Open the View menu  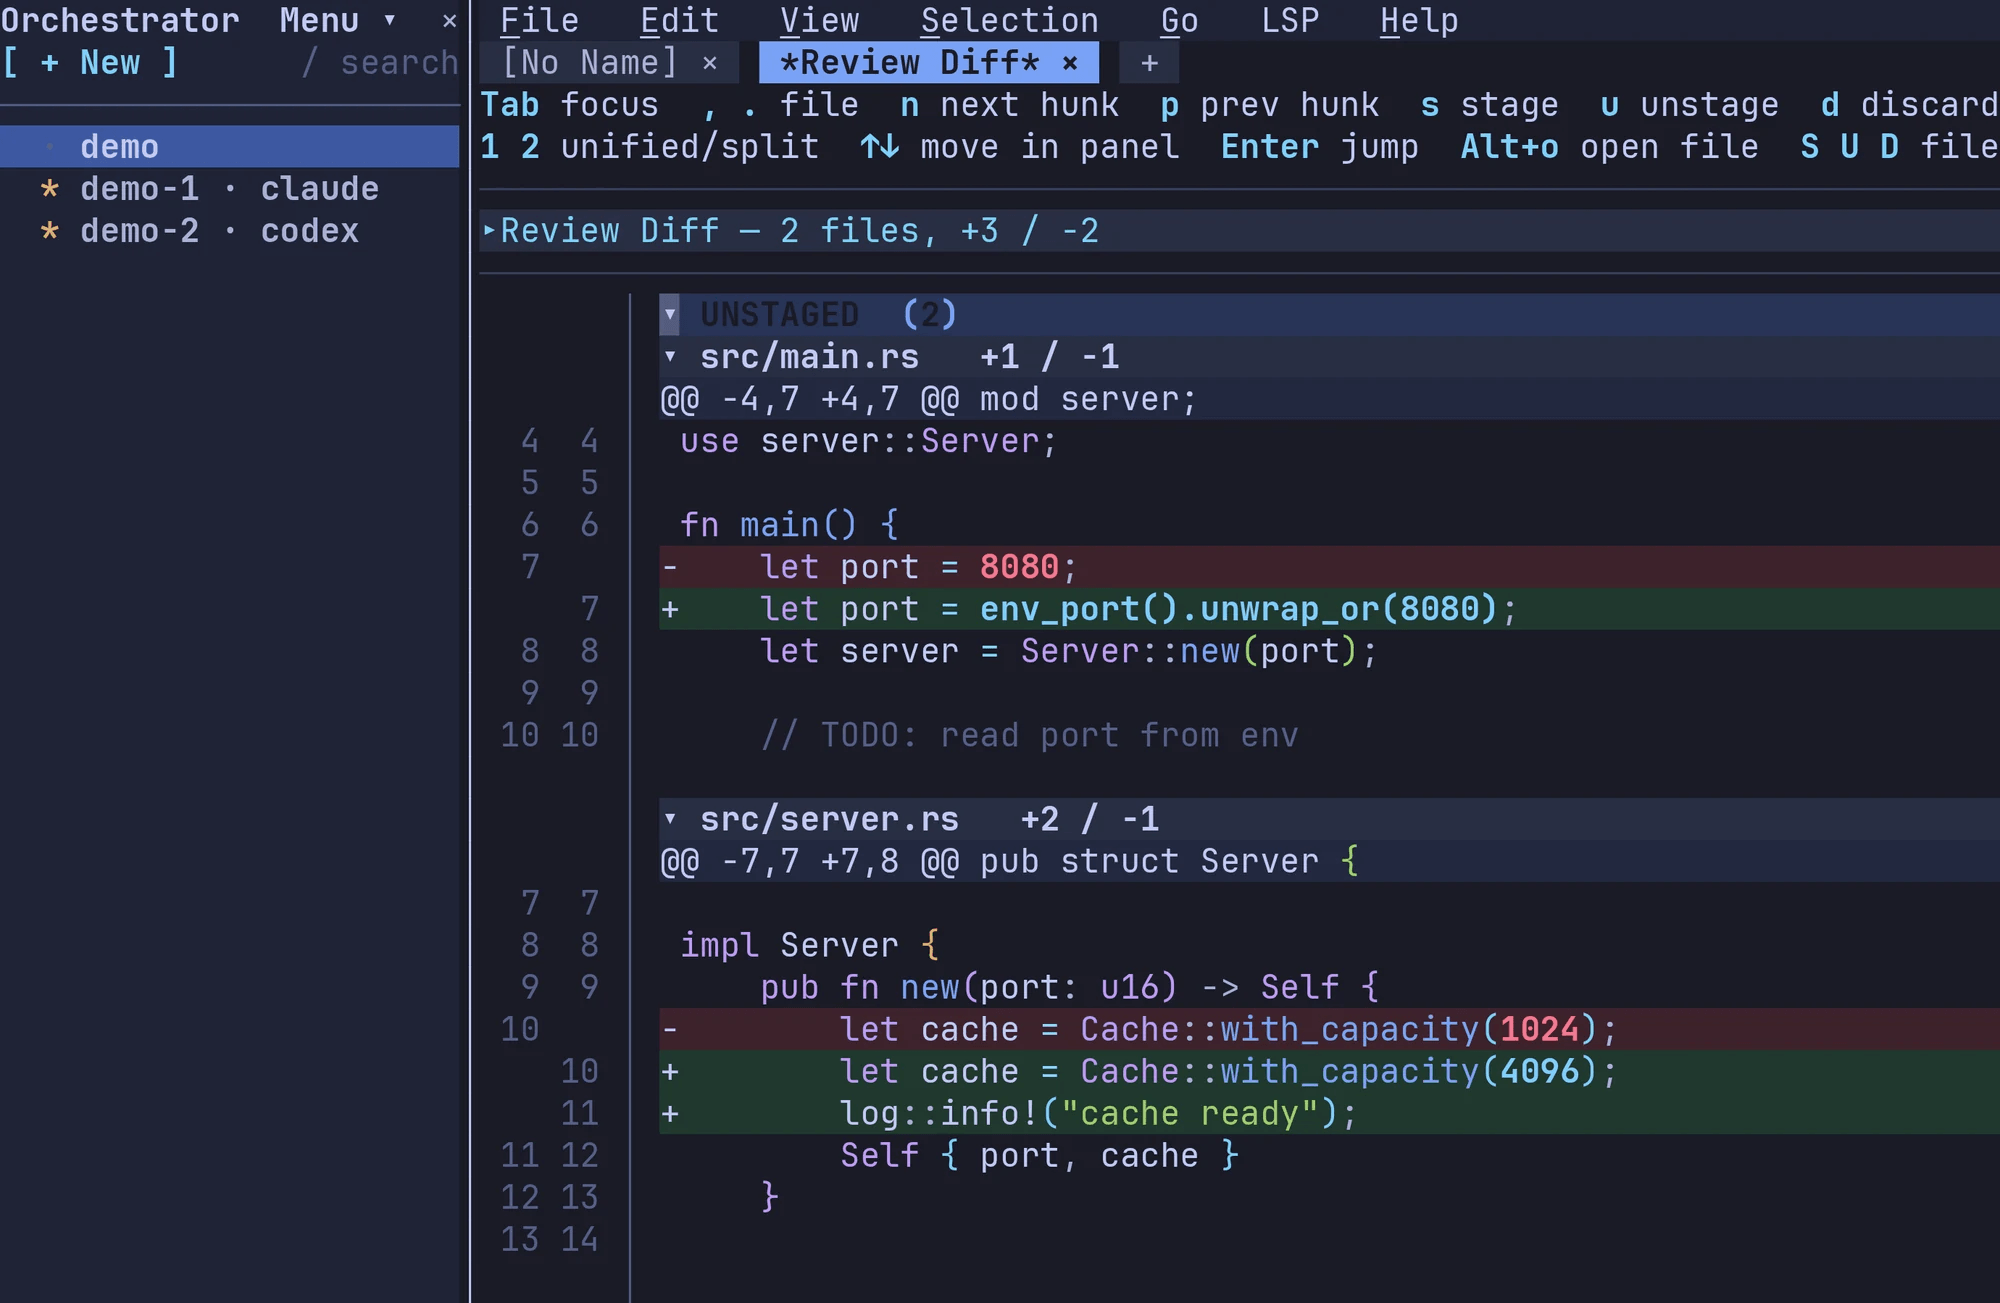pyautogui.click(x=819, y=21)
